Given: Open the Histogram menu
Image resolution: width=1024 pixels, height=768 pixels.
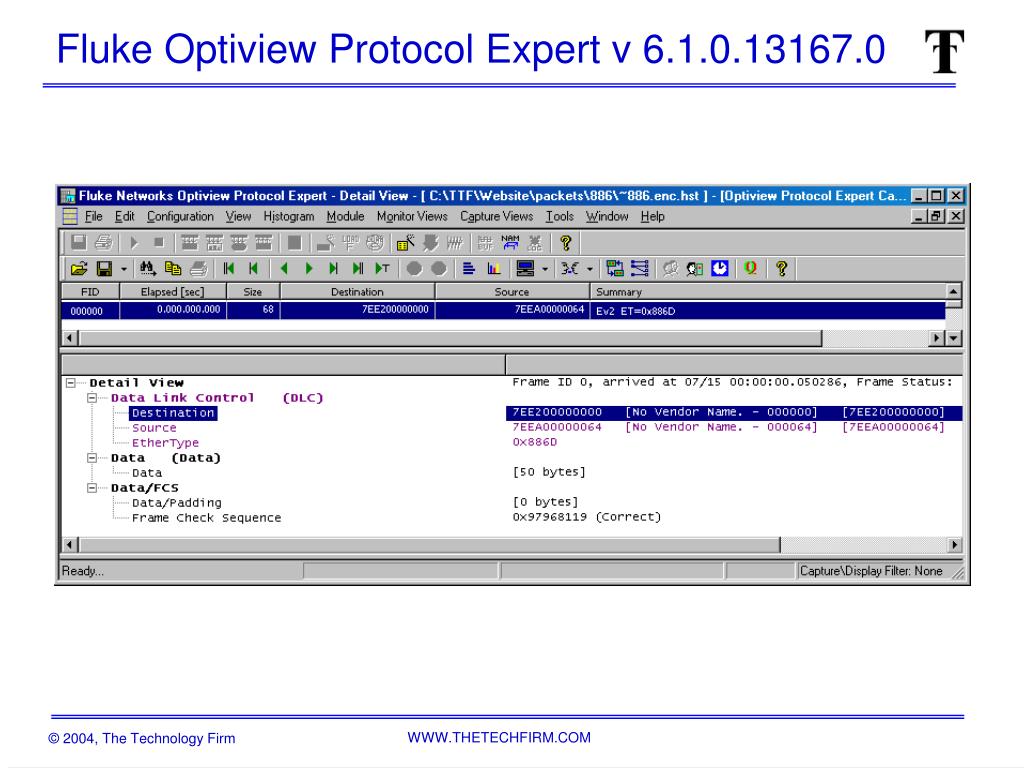Looking at the screenshot, I should tap(289, 217).
